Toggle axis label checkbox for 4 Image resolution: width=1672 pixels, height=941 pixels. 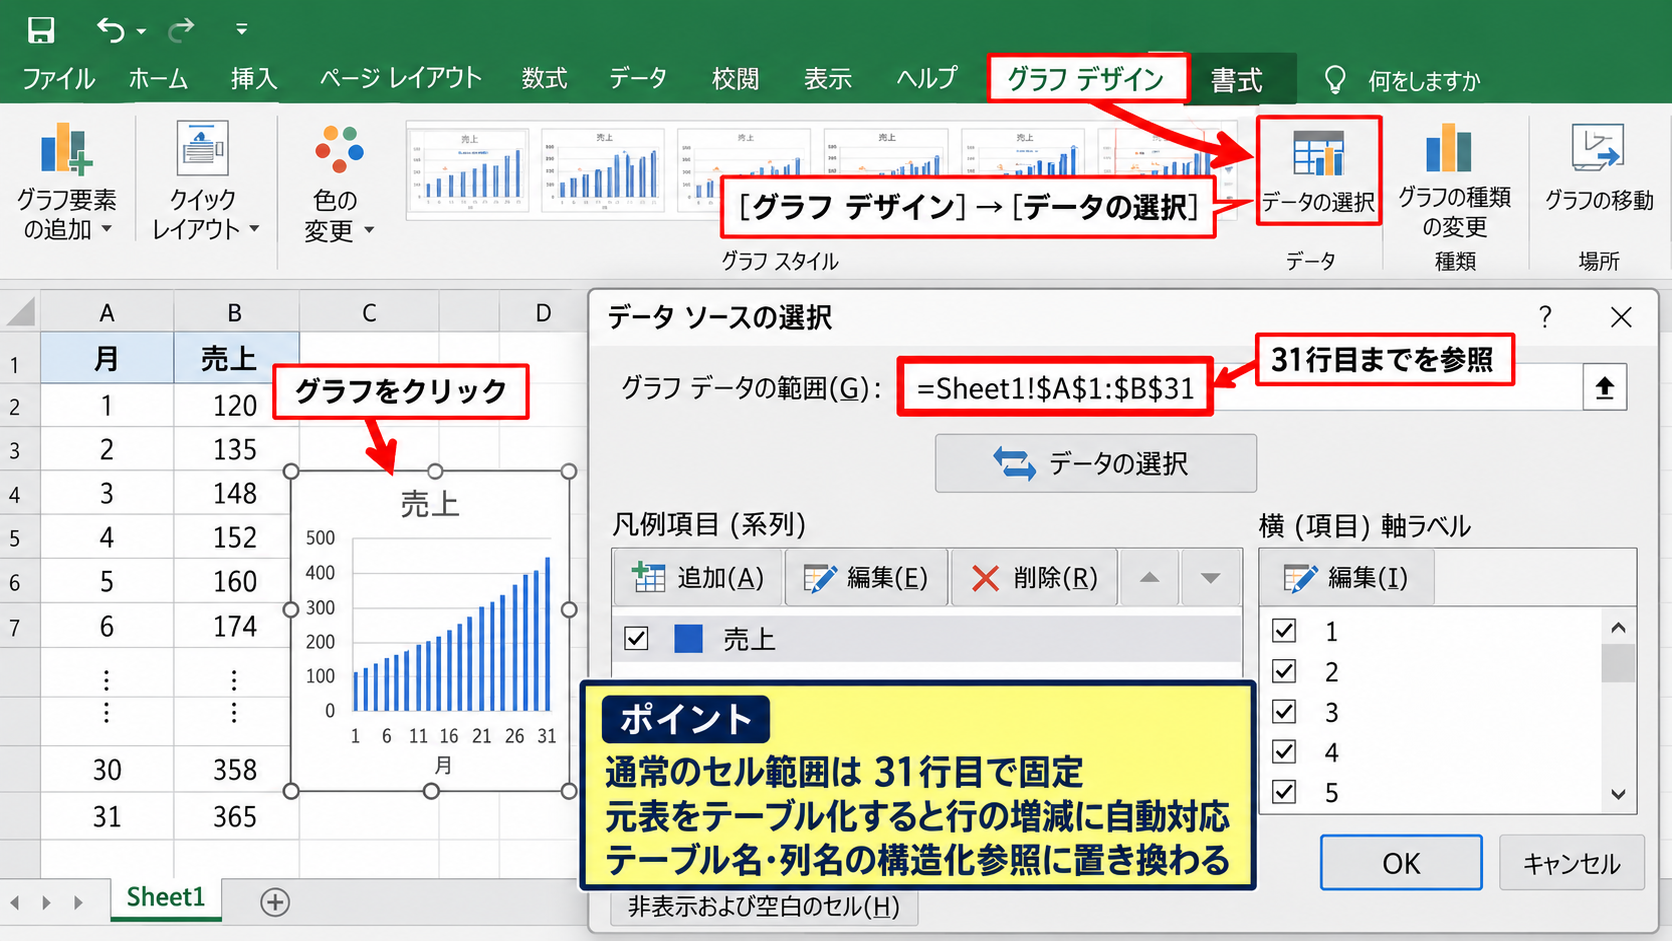pos(1284,751)
